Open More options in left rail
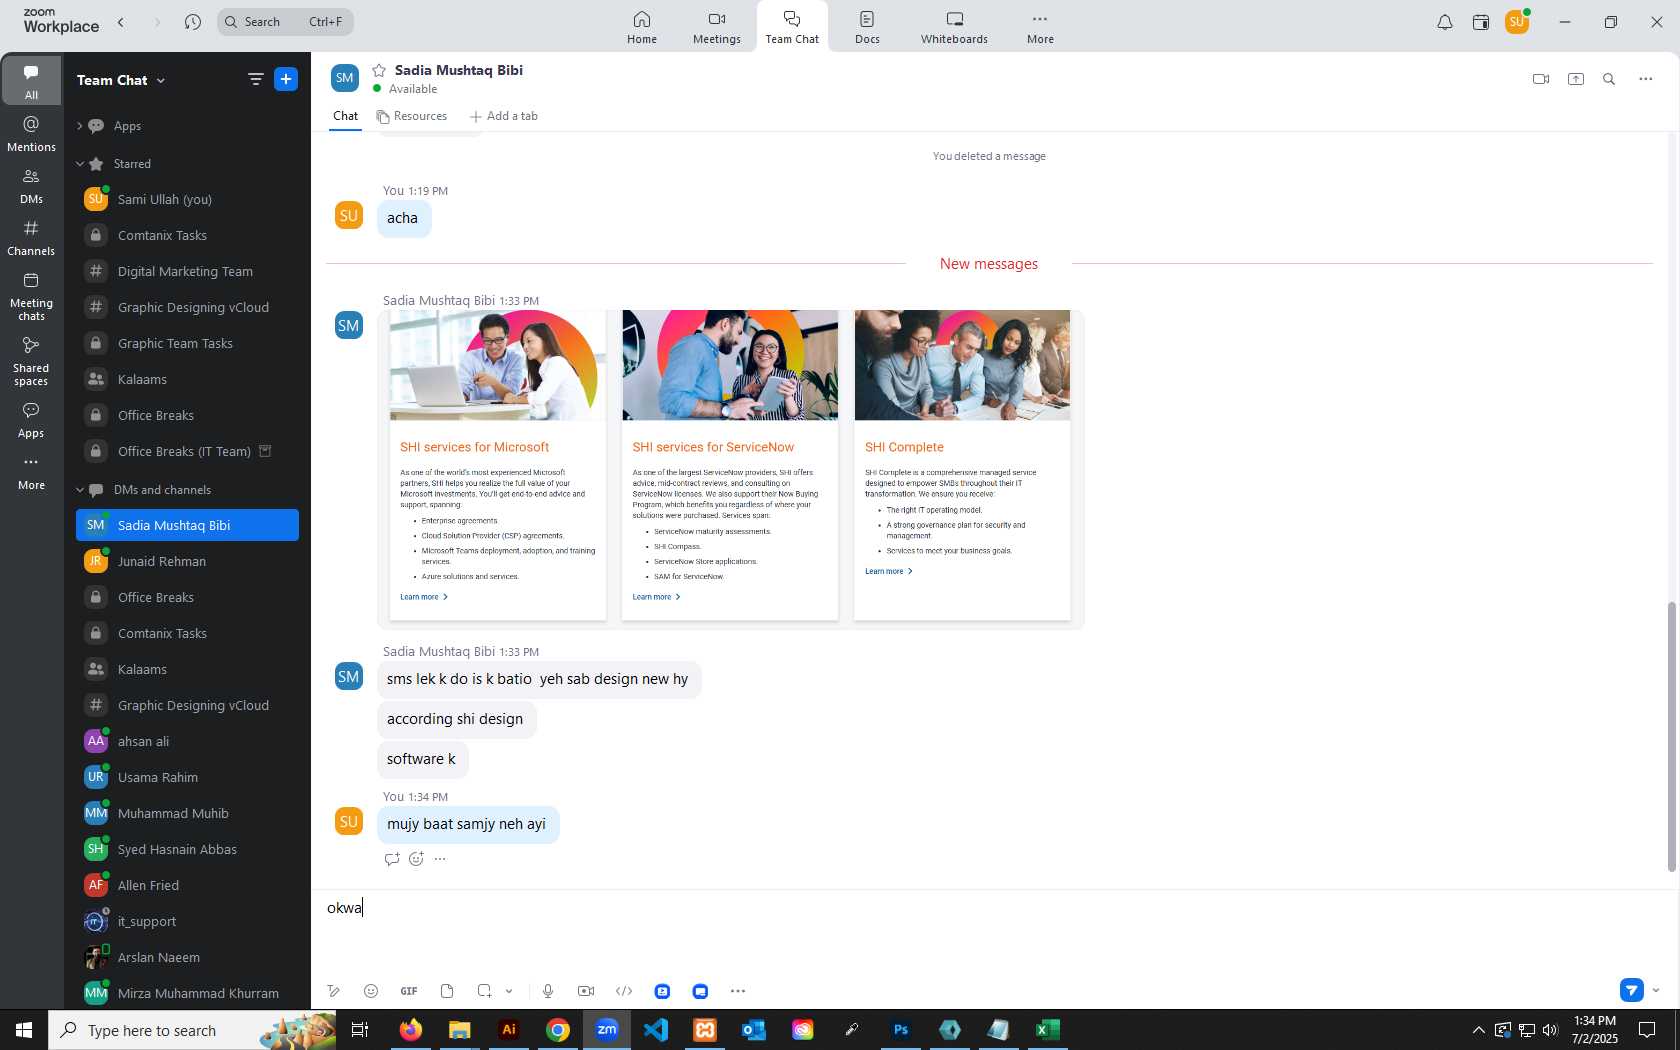Image resolution: width=1680 pixels, height=1050 pixels. [x=31, y=473]
